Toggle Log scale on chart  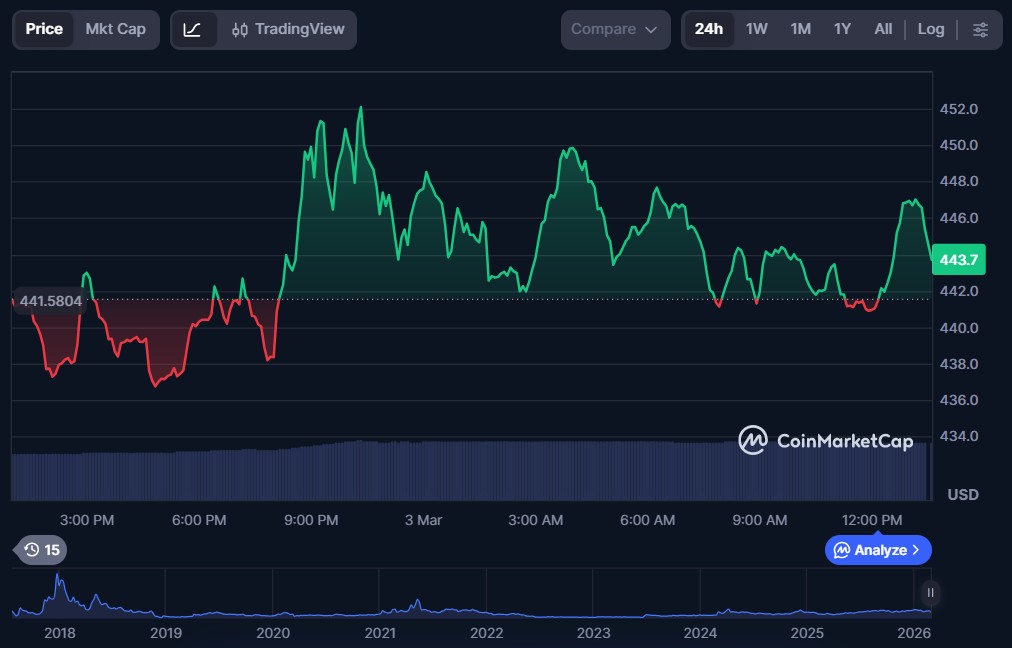(930, 30)
